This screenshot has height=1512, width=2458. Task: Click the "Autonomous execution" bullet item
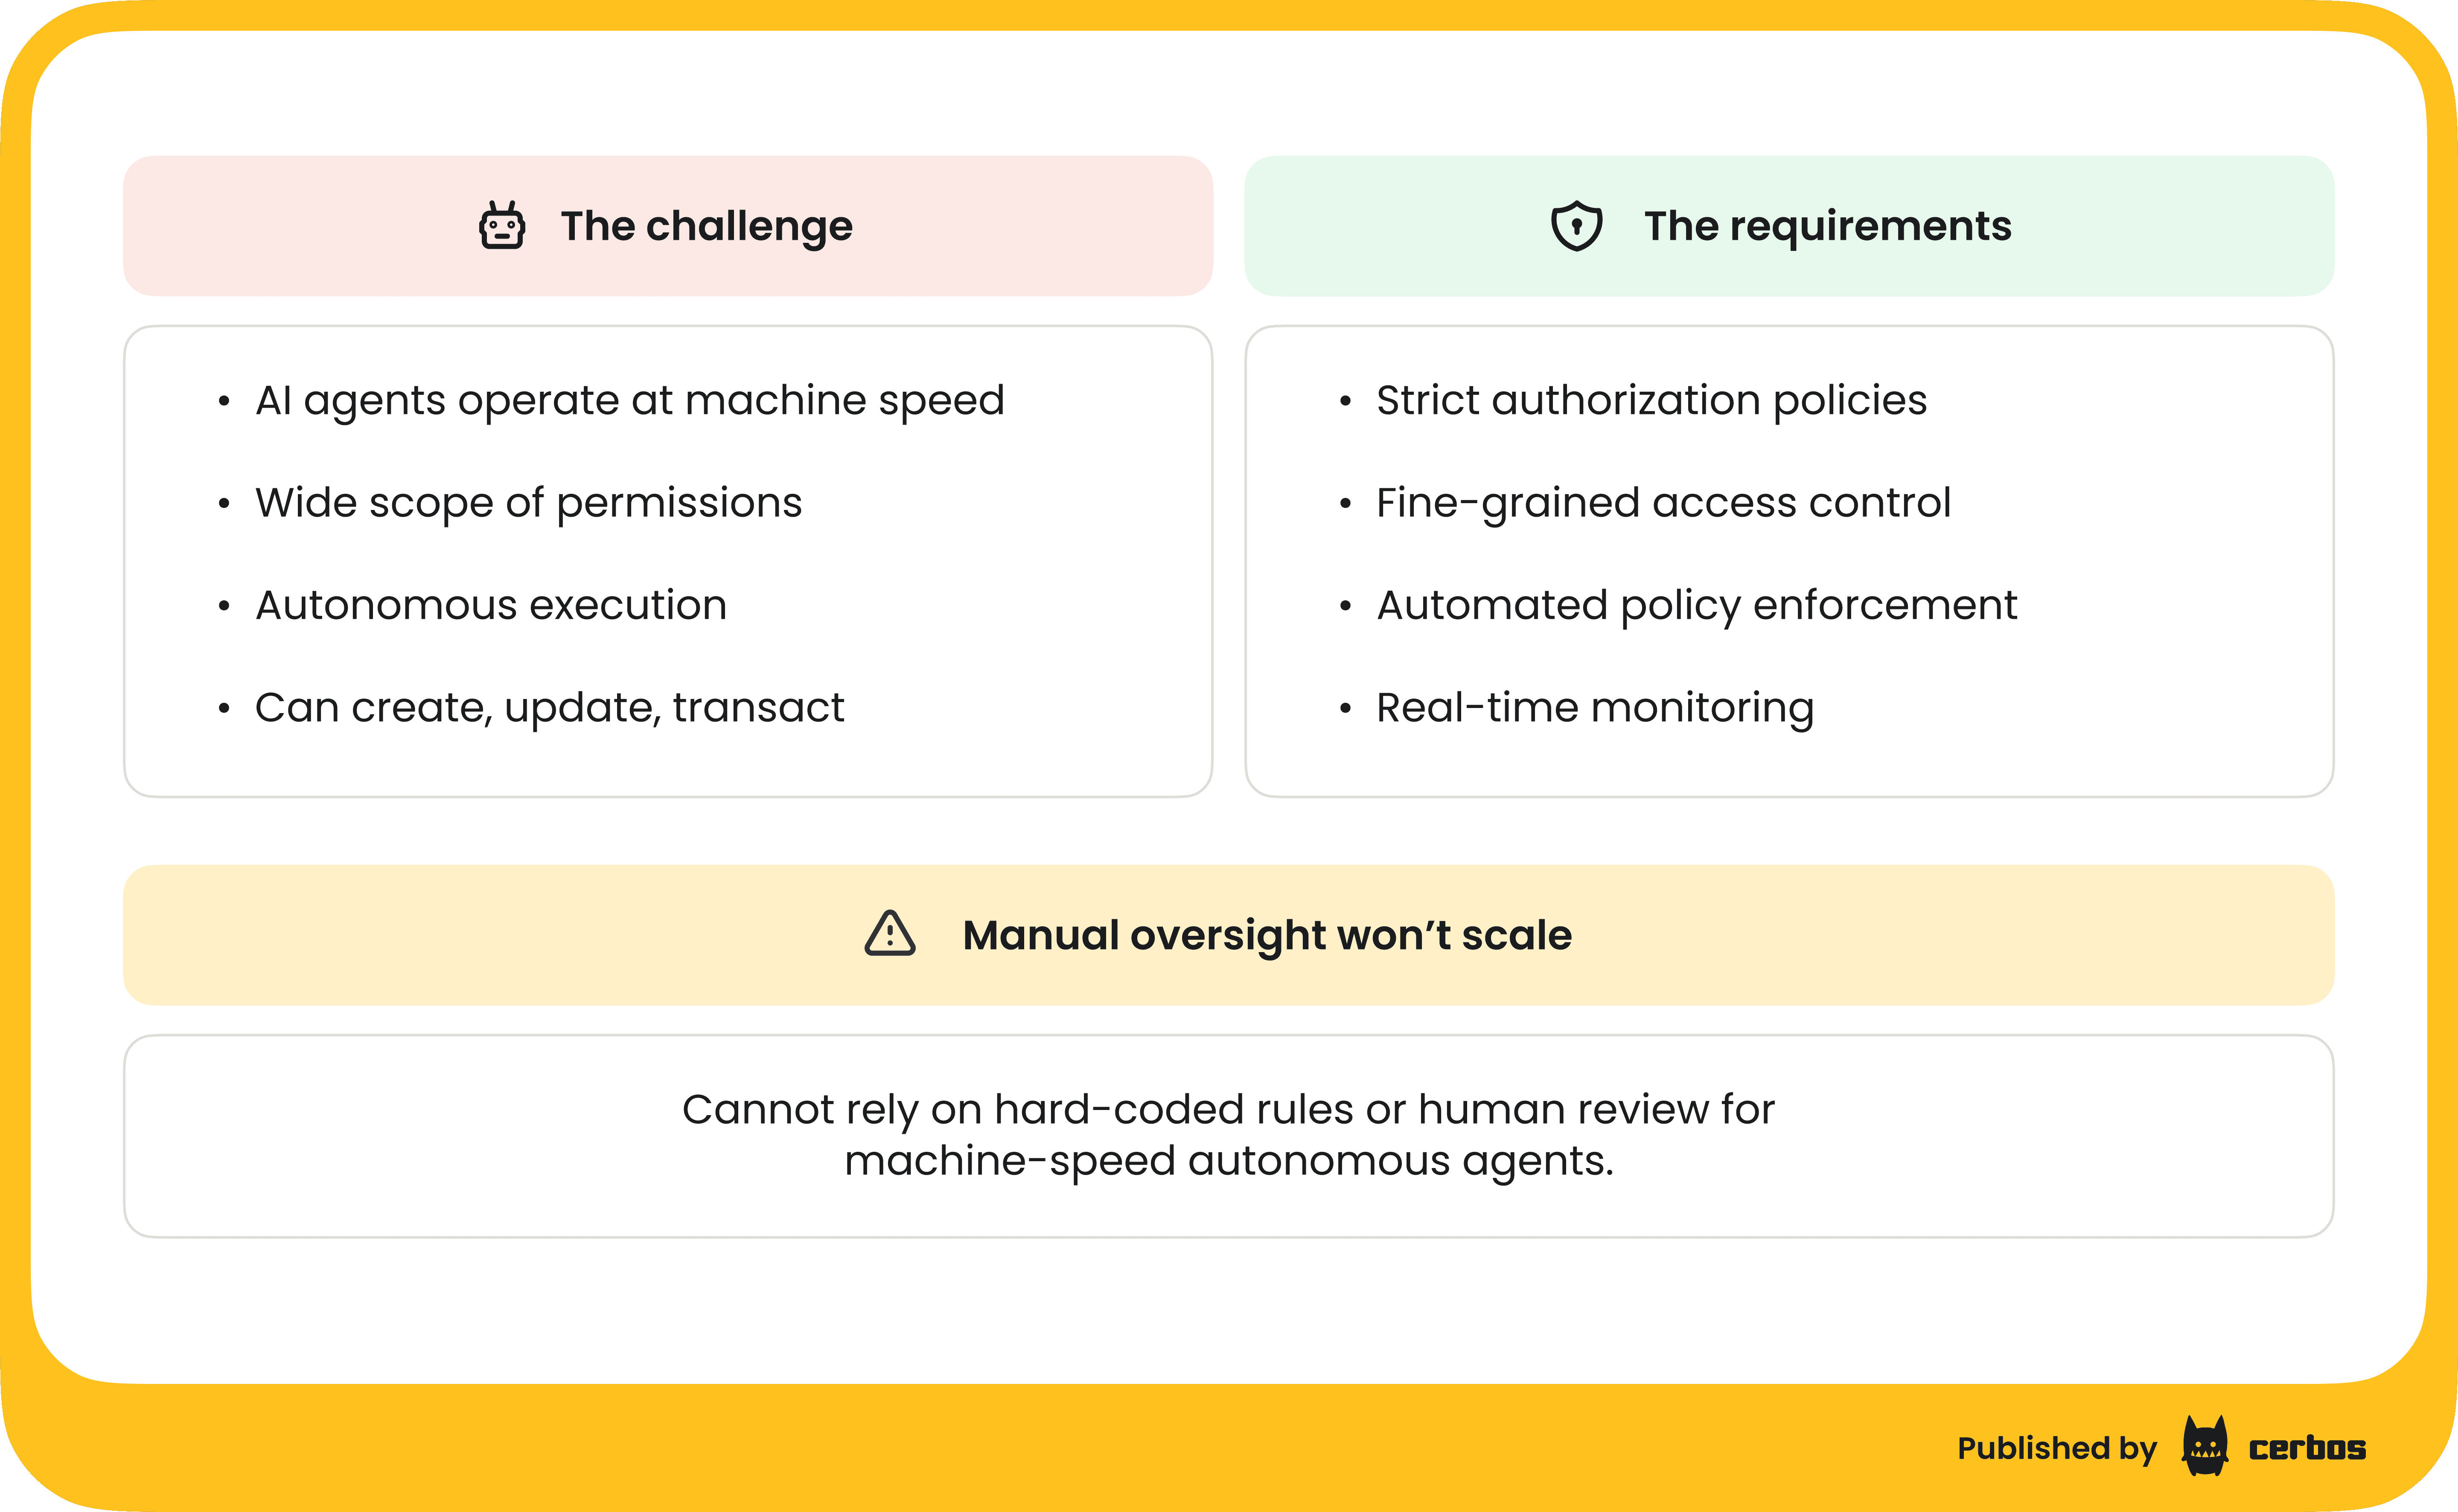(491, 605)
